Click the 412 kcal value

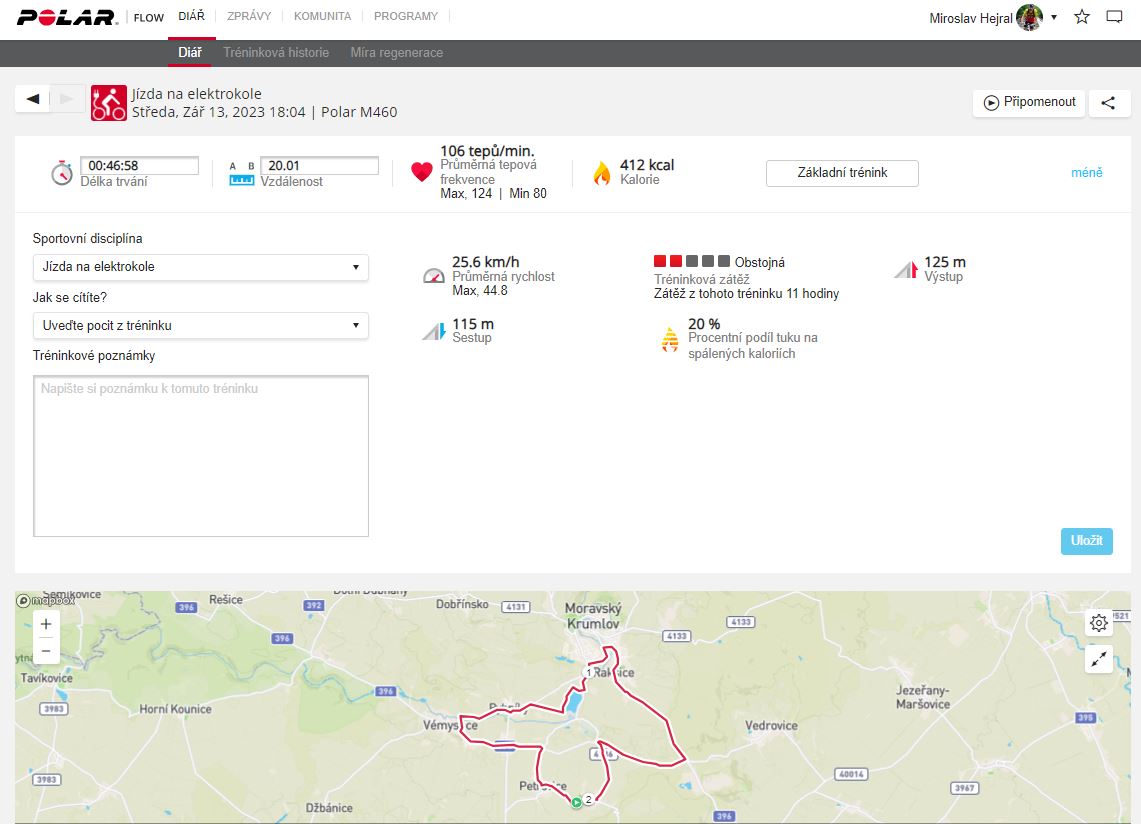coord(647,165)
